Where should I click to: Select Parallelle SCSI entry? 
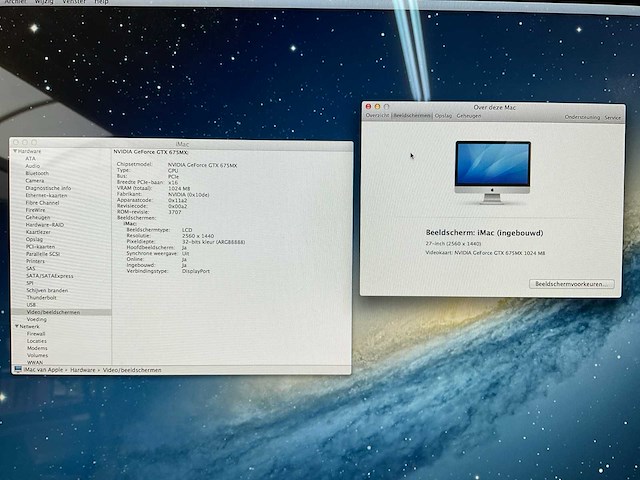pos(43,254)
